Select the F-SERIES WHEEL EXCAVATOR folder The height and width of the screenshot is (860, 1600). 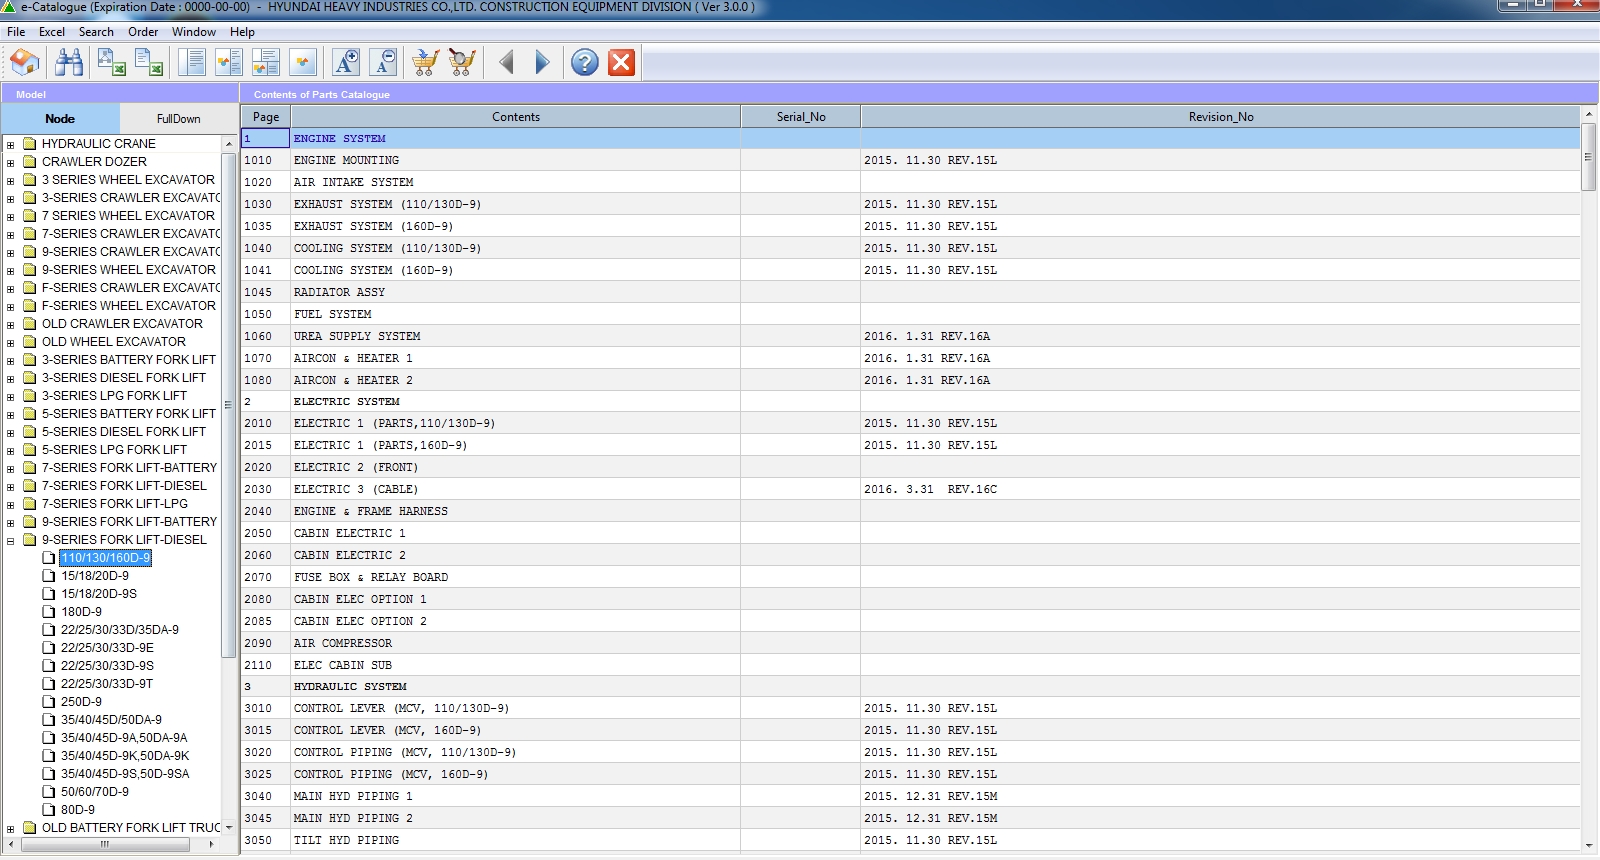129,306
